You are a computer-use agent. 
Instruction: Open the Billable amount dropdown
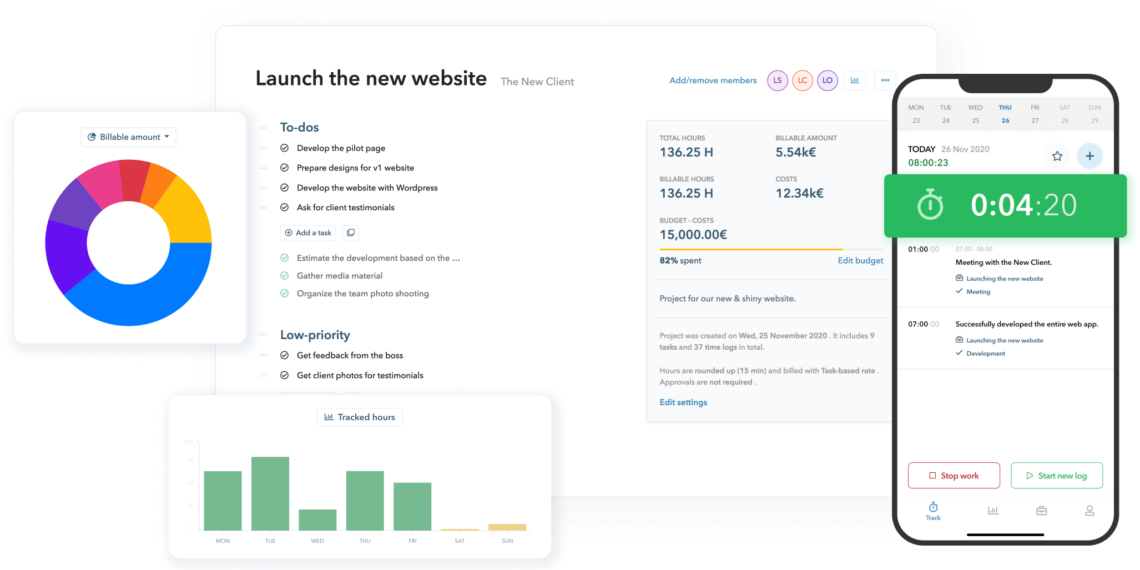pyautogui.click(x=128, y=137)
